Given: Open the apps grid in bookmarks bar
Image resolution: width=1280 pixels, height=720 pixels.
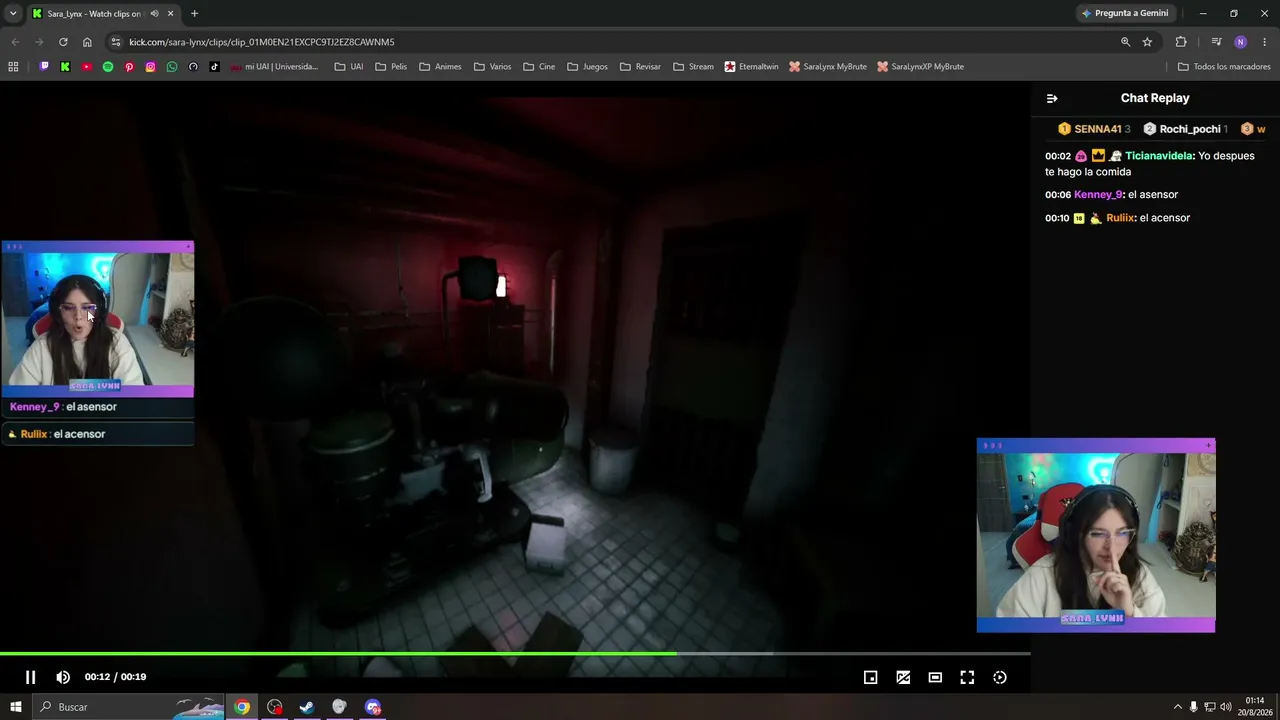Looking at the screenshot, I should pyautogui.click(x=13, y=67).
